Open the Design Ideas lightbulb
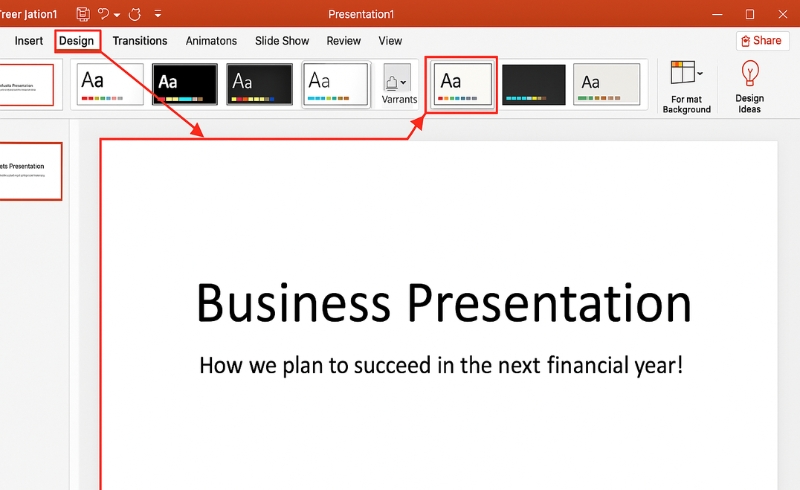The width and height of the screenshot is (800, 490). [749, 74]
